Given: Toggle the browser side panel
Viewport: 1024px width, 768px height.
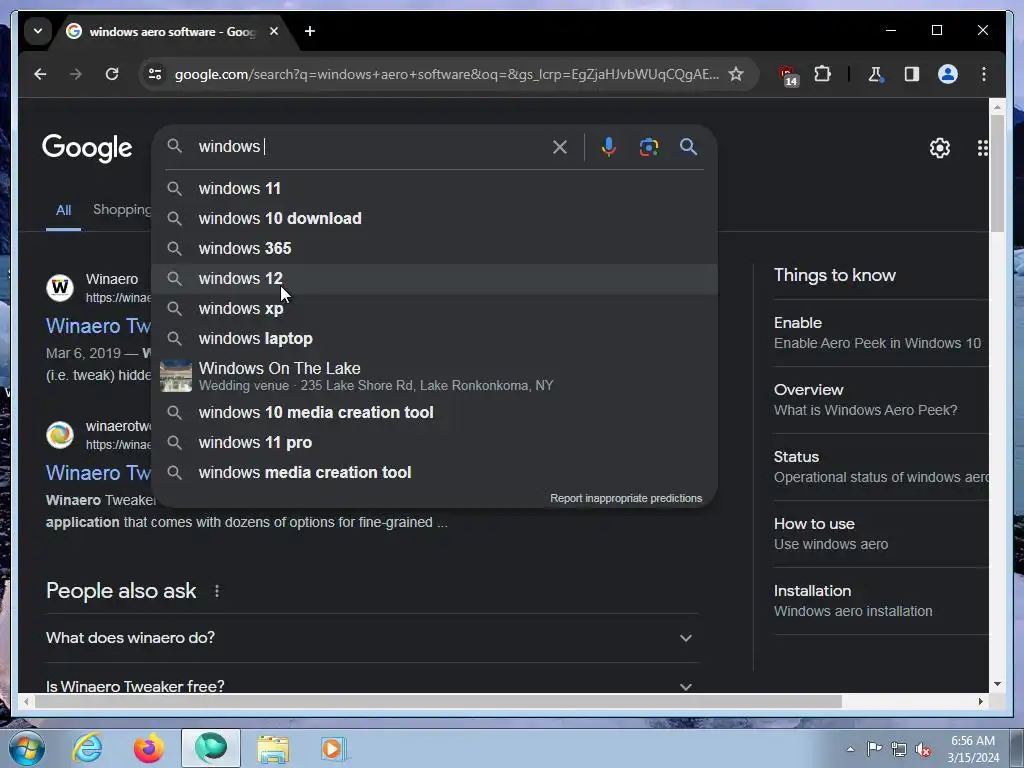Looking at the screenshot, I should click(912, 74).
